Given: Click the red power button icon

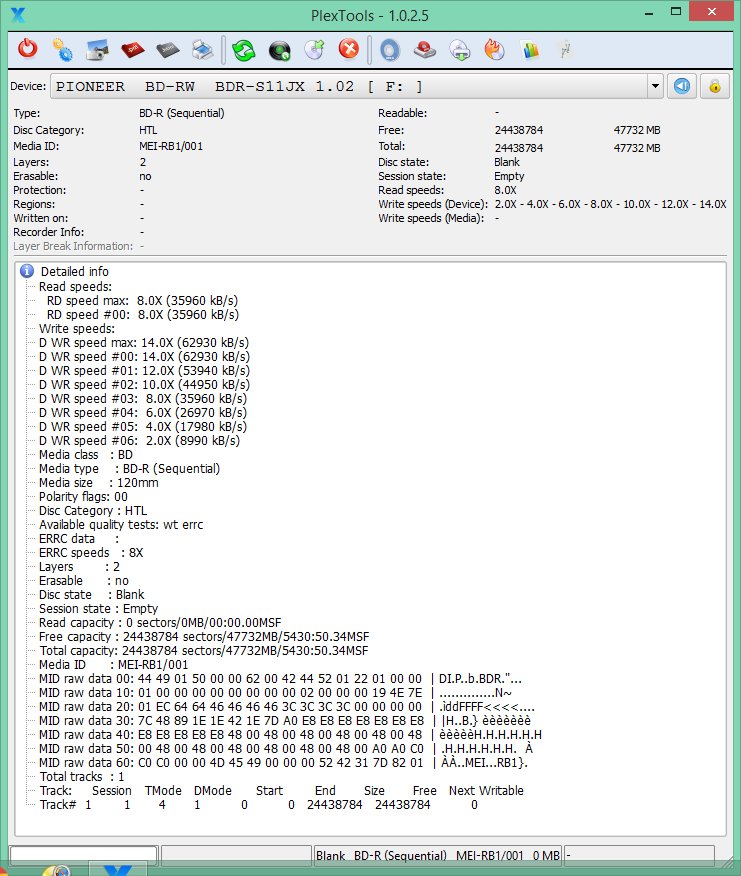Looking at the screenshot, I should click(28, 49).
